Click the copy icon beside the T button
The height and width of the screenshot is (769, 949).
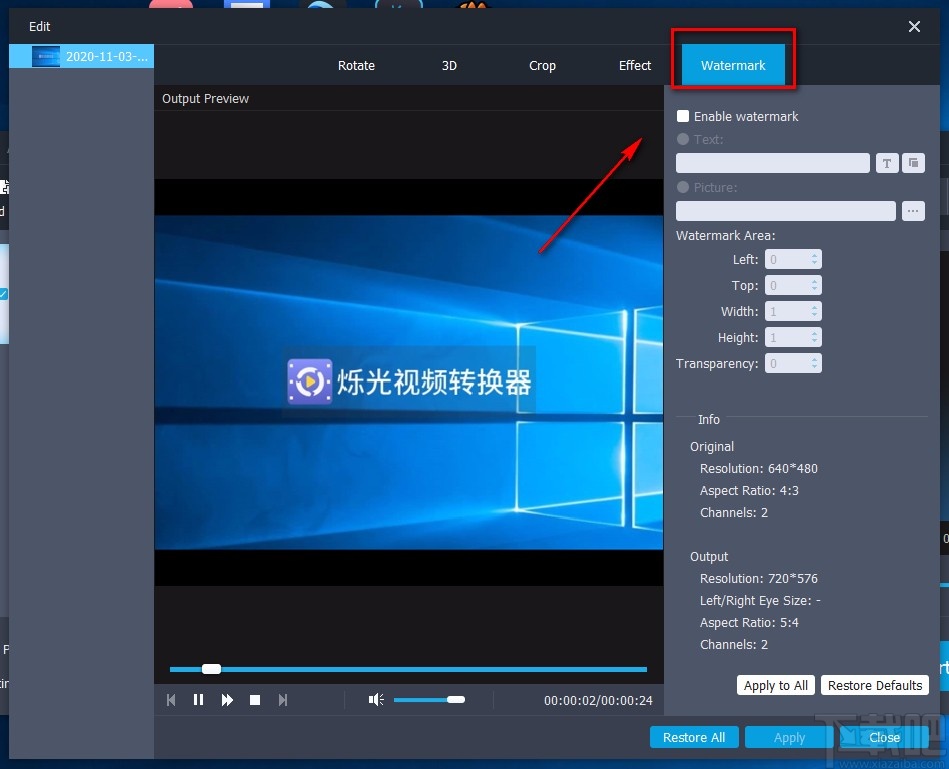point(912,162)
